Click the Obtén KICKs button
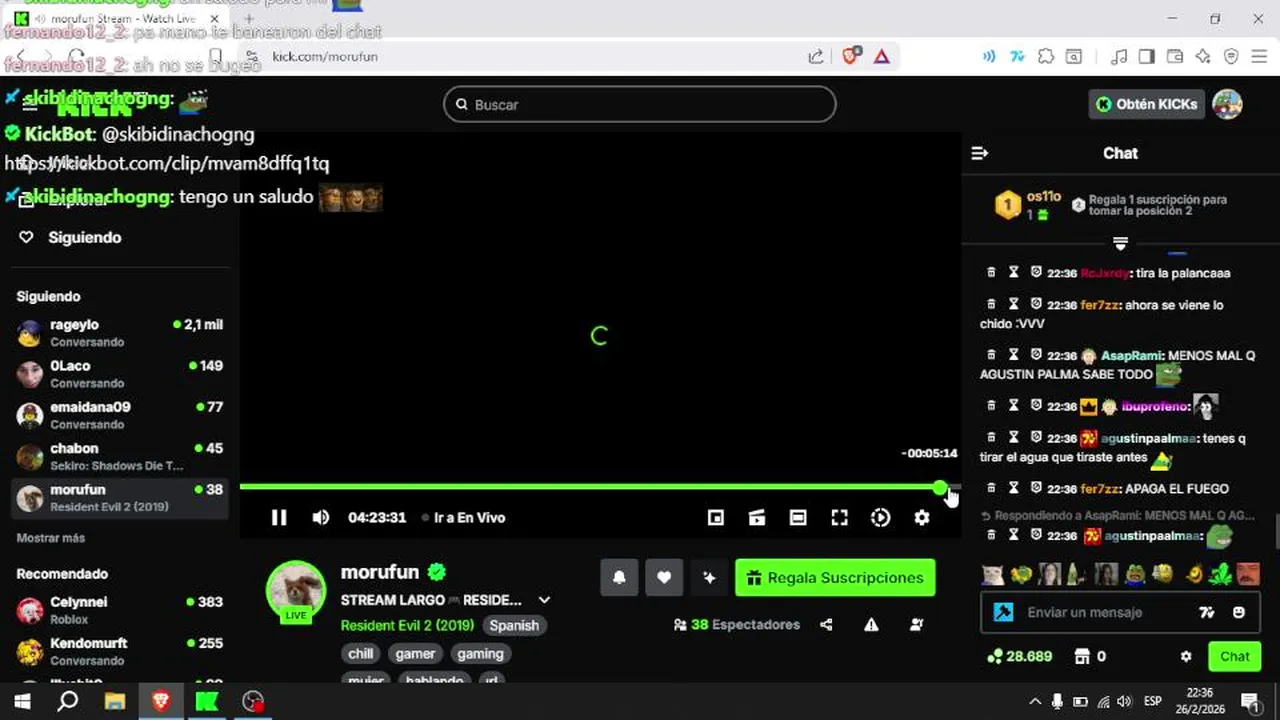This screenshot has height=720, width=1280. (x=1146, y=104)
